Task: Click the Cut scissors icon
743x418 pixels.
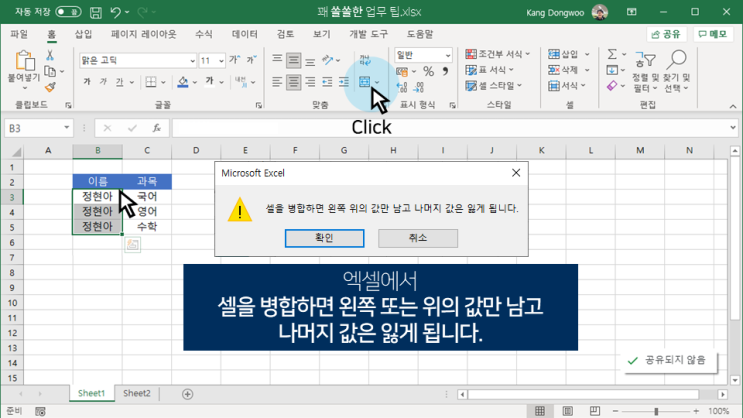Action: tap(50, 55)
